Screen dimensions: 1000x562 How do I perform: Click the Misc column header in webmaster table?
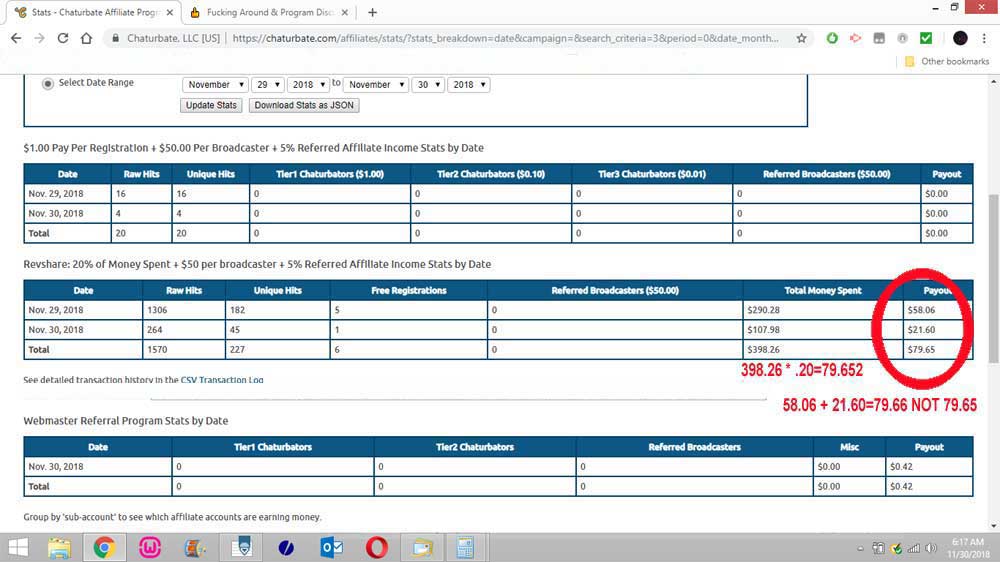[849, 447]
